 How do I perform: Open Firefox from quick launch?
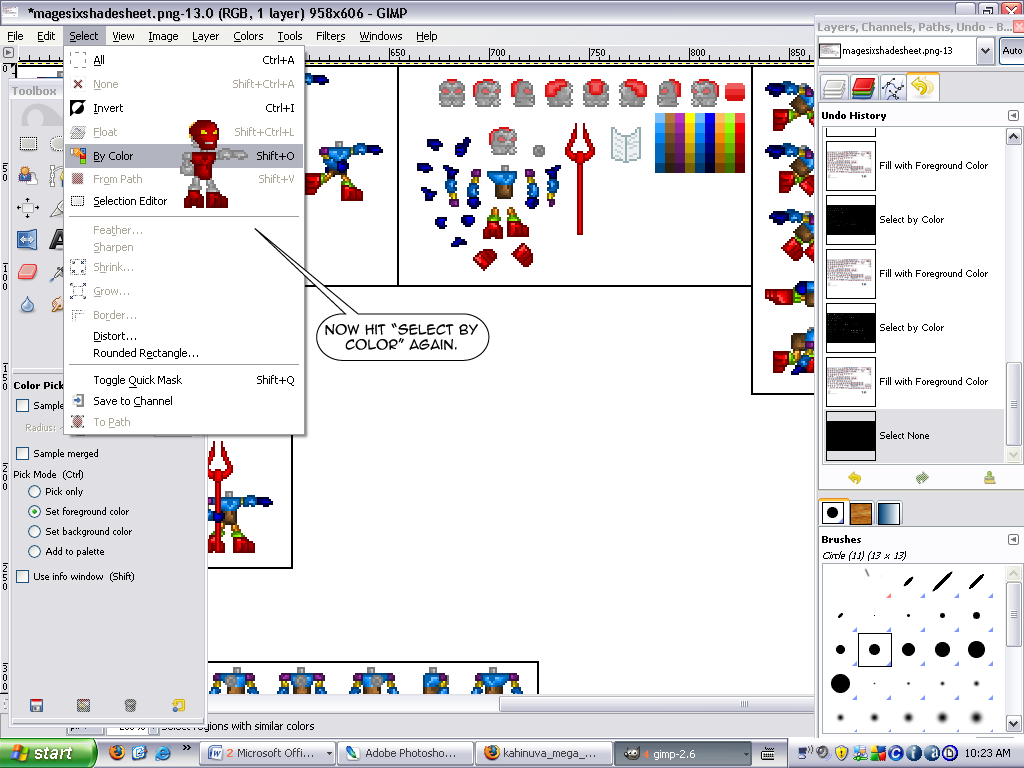117,752
